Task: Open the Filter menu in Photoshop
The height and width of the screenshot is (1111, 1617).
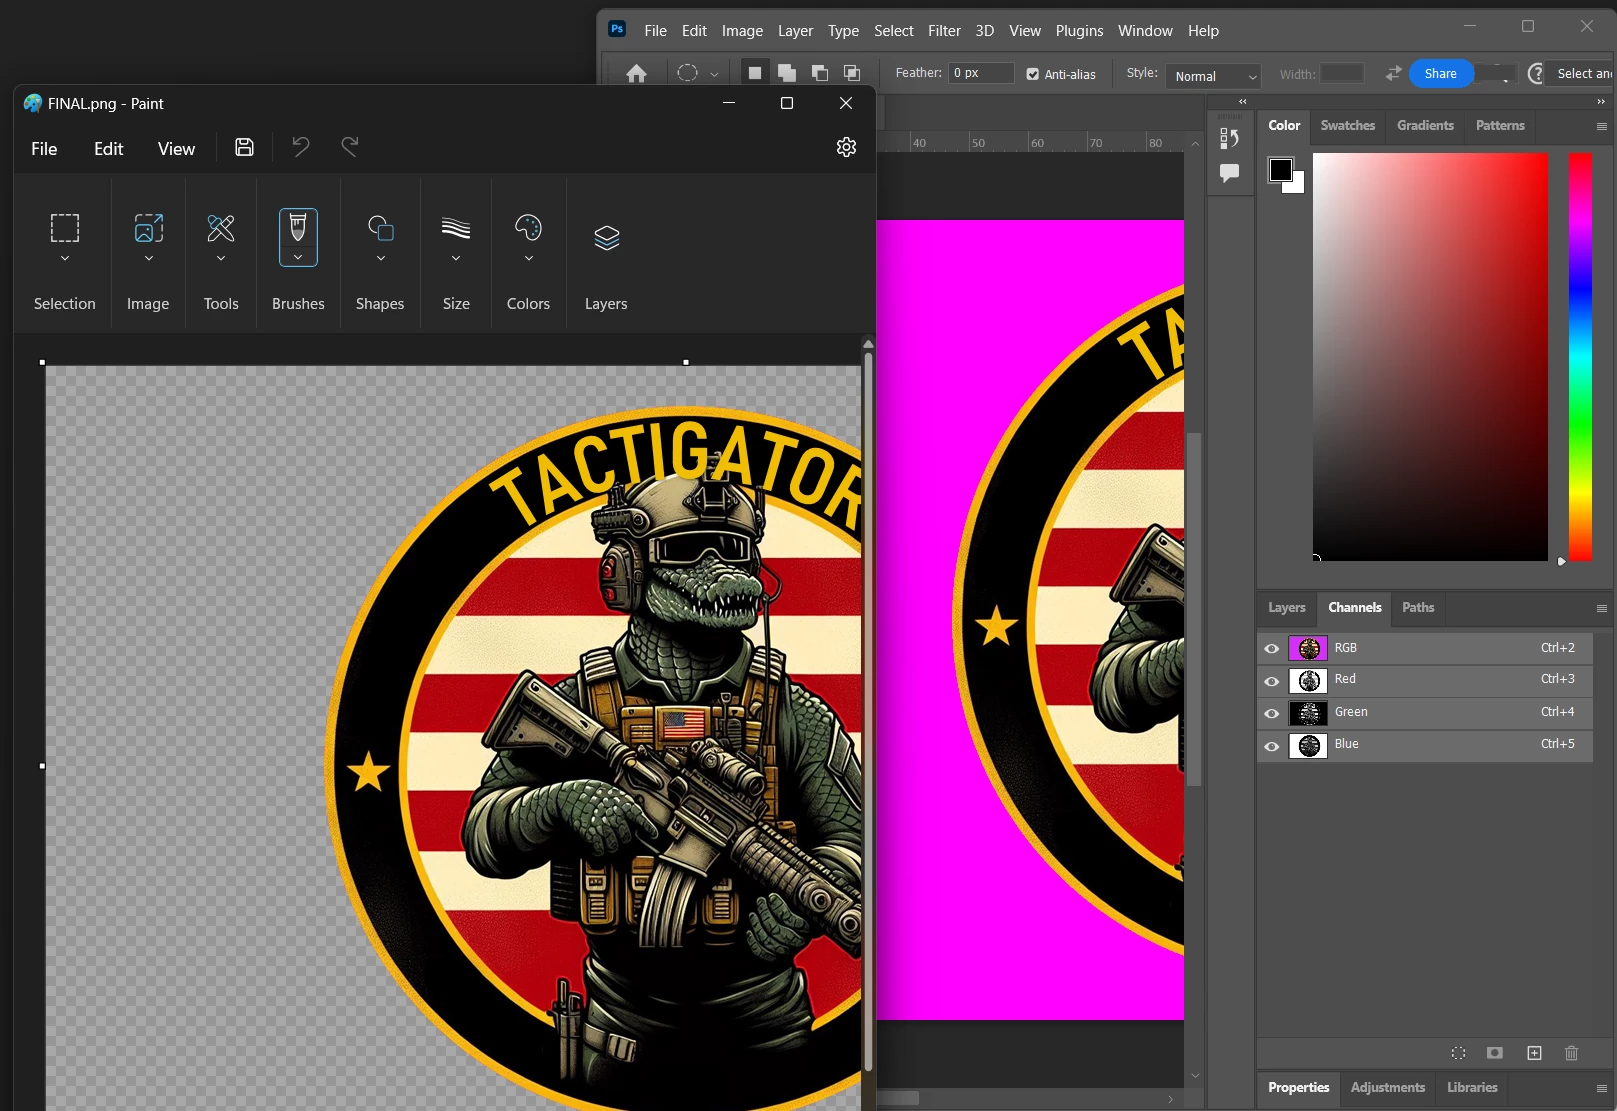Action: click(944, 31)
